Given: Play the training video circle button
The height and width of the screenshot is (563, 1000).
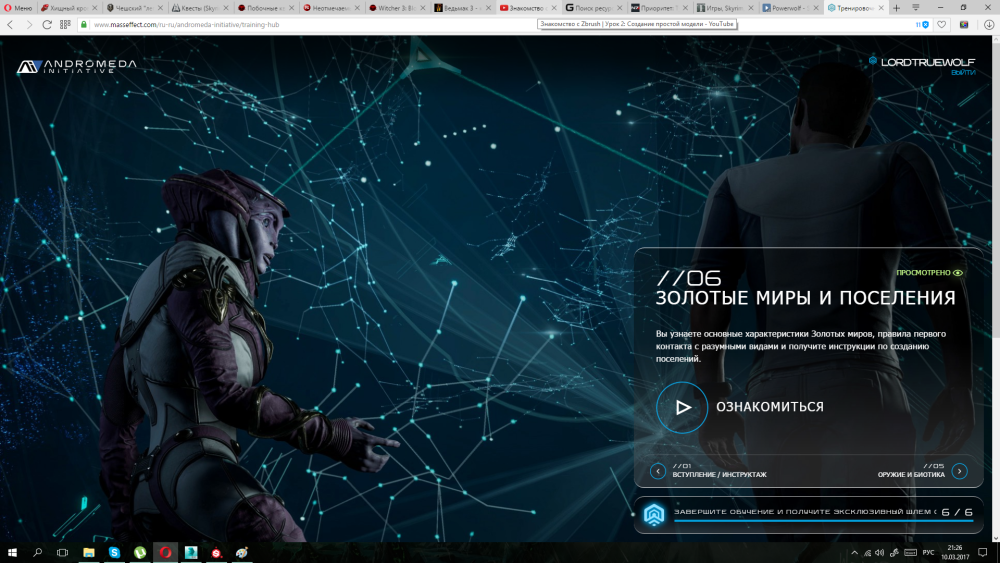Looking at the screenshot, I should pyautogui.click(x=682, y=407).
